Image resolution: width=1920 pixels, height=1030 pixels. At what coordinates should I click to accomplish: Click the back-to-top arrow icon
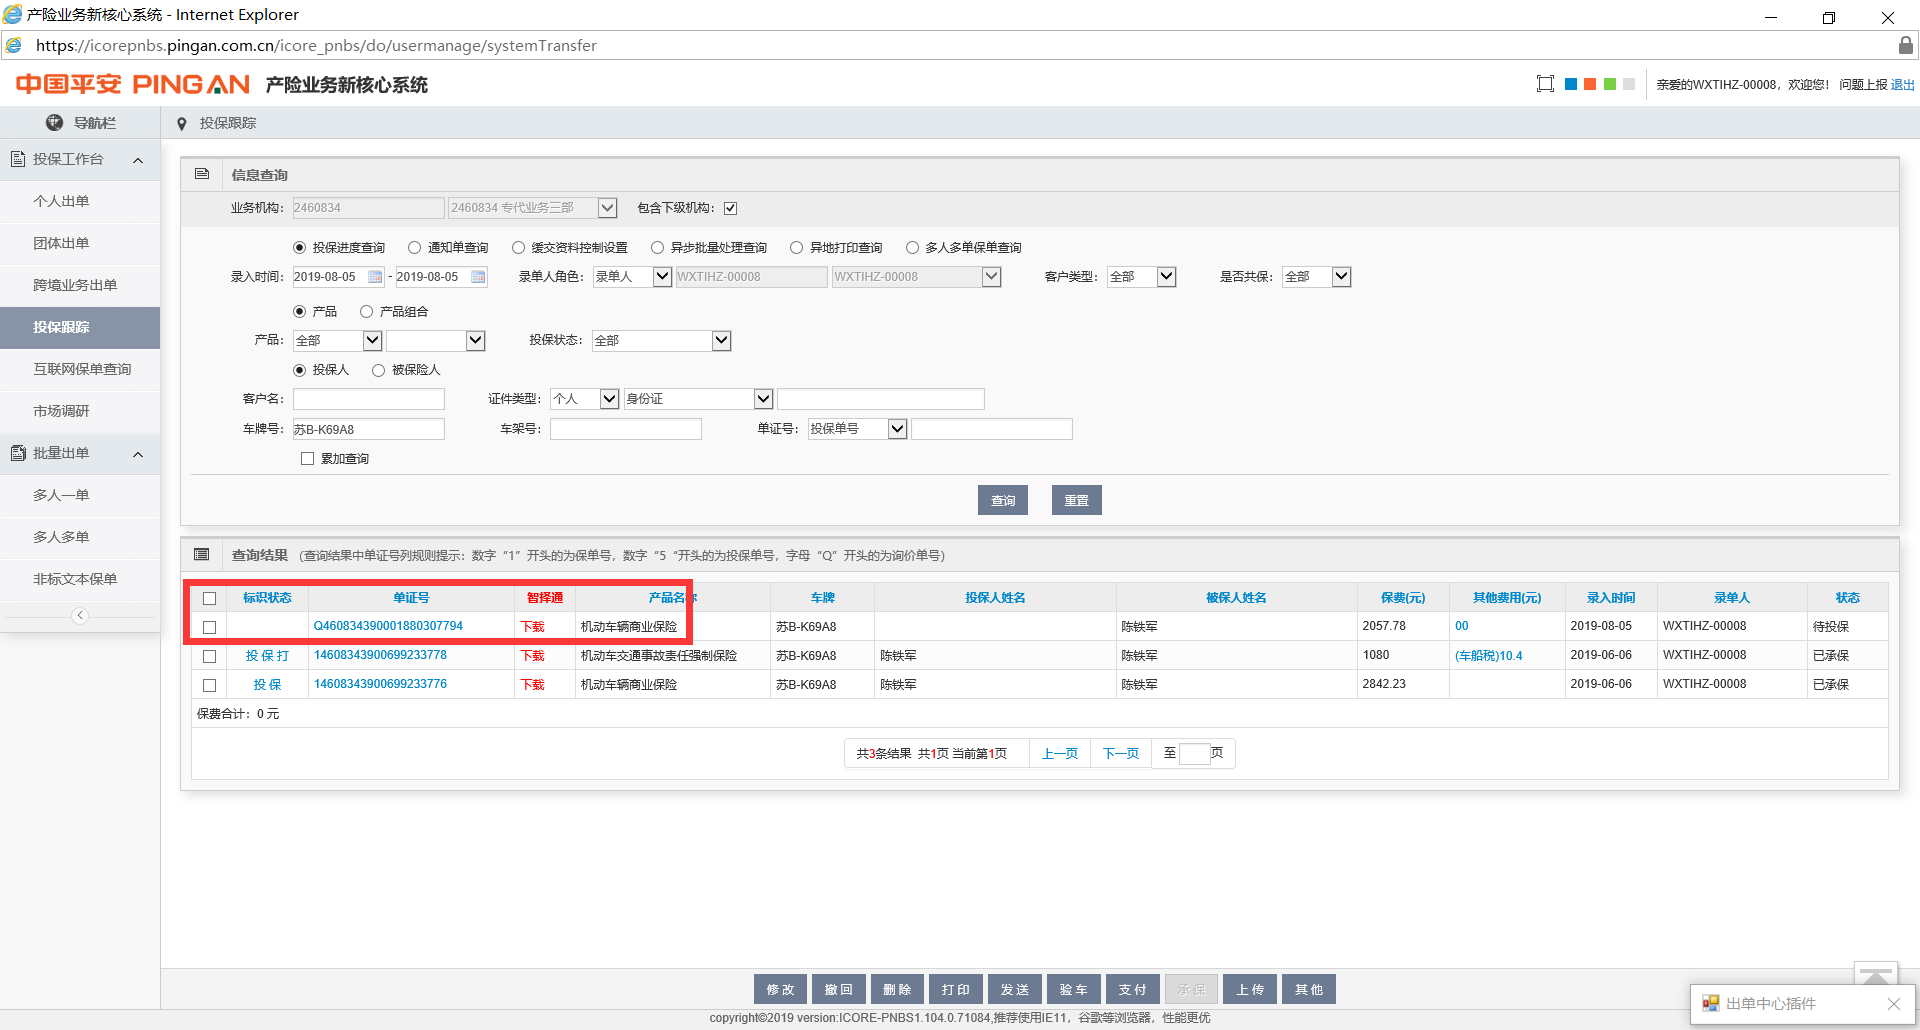pos(1876,976)
